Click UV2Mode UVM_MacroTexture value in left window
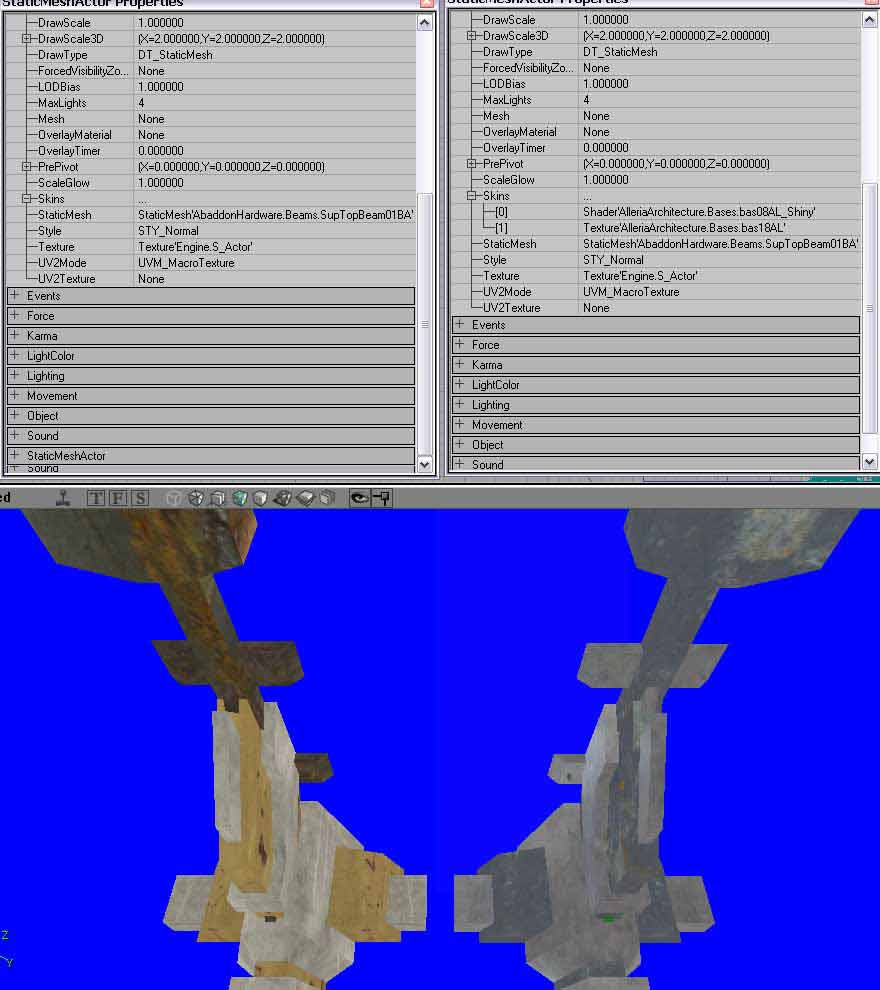Viewport: 880px width, 990px height. click(x=186, y=263)
